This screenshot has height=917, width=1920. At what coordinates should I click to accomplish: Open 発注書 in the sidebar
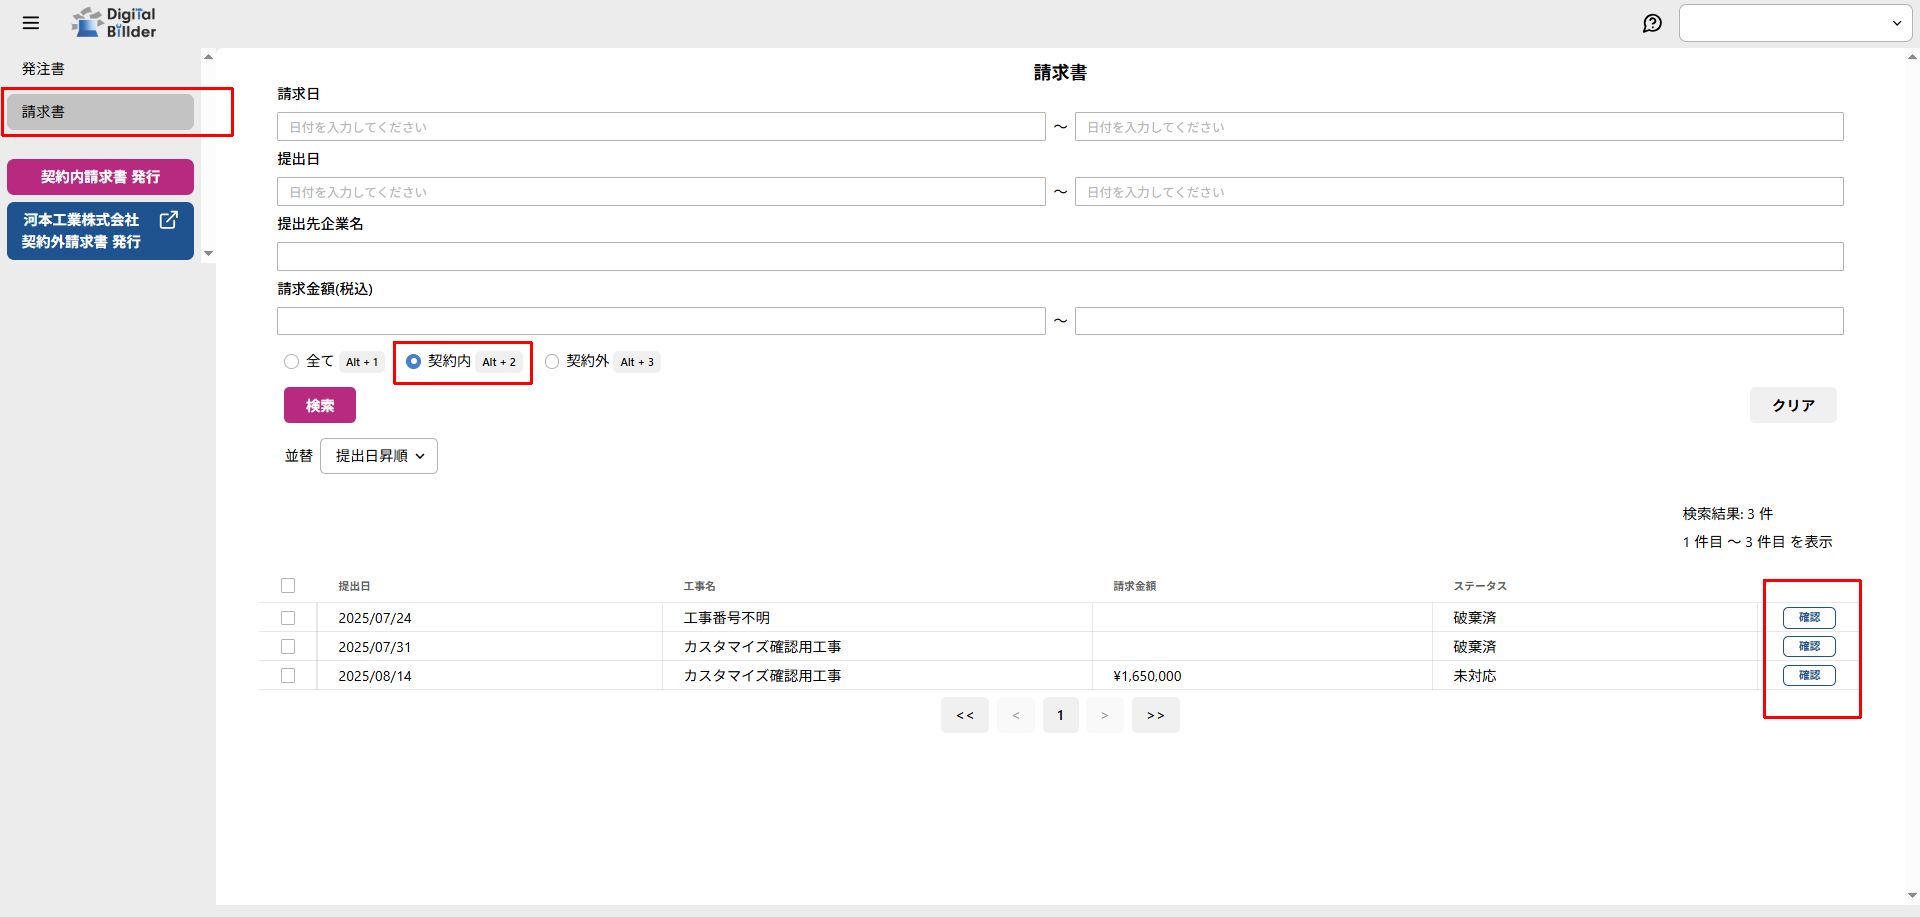coord(43,69)
